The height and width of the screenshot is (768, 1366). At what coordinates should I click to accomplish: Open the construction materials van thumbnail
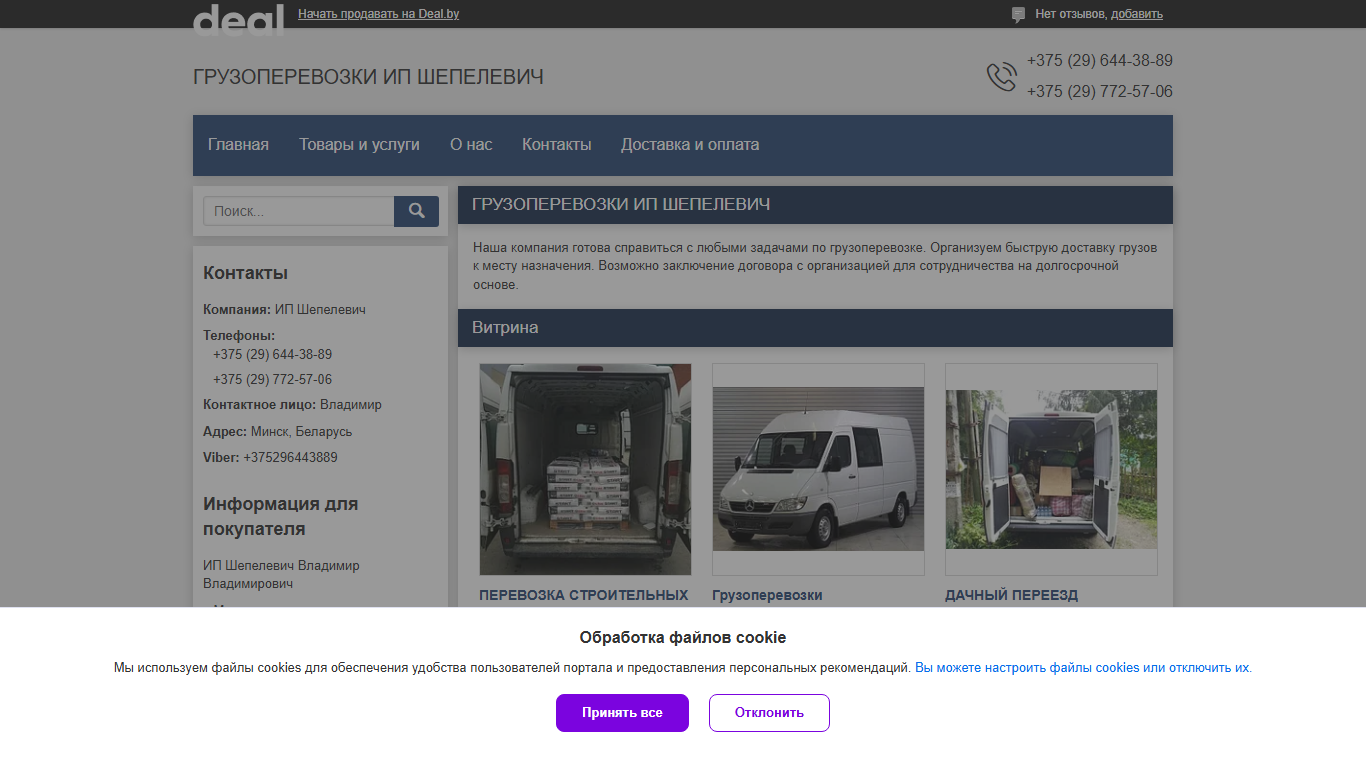[585, 469]
